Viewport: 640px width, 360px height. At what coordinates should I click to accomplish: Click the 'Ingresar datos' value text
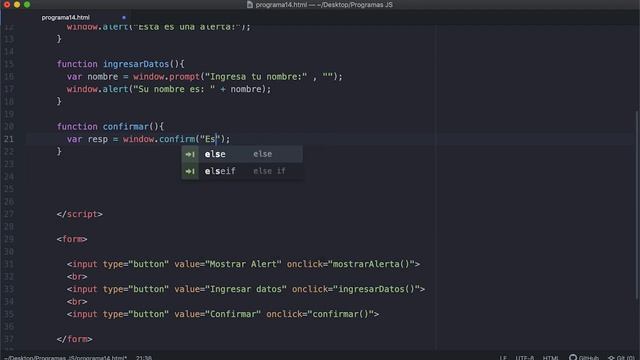click(246, 289)
